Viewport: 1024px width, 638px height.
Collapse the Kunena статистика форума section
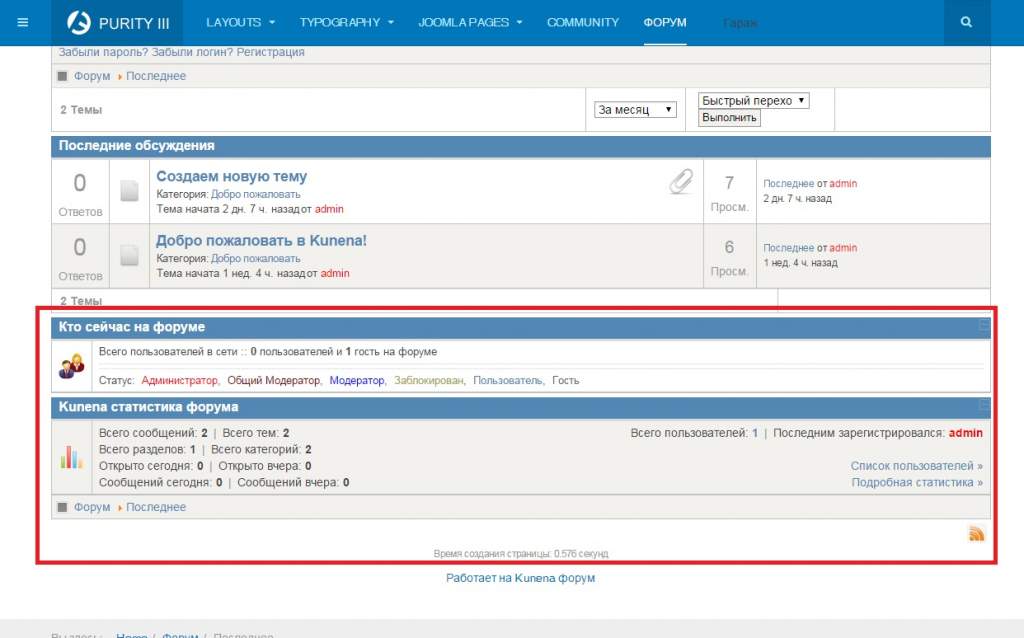(x=984, y=406)
